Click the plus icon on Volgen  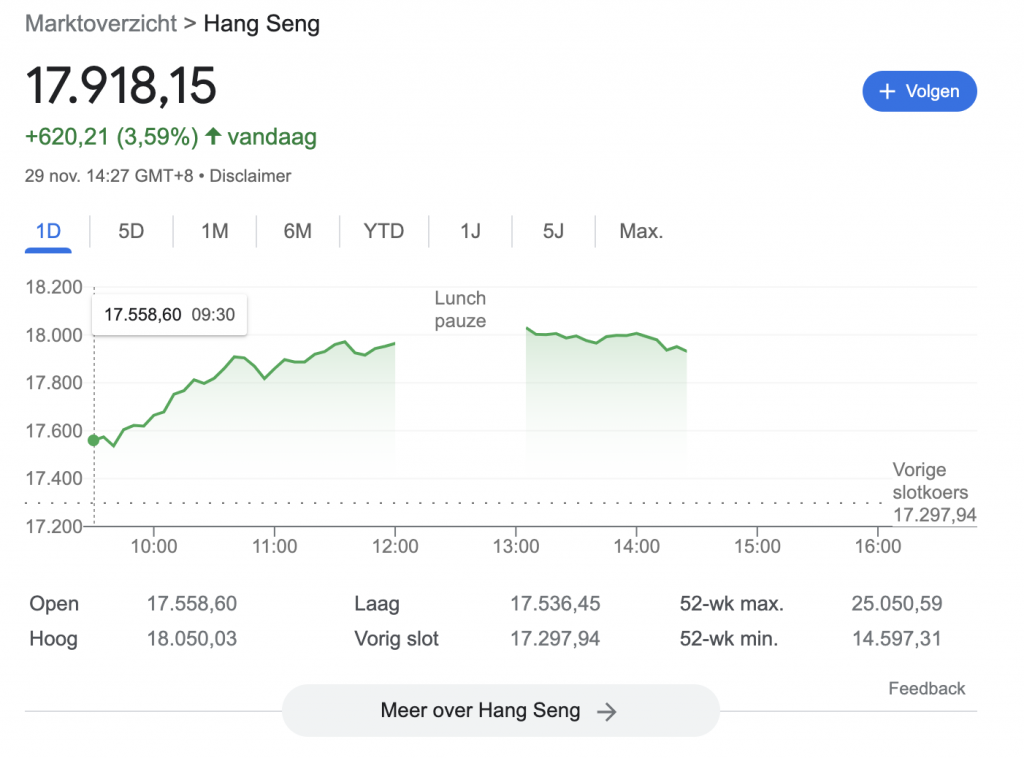886,91
